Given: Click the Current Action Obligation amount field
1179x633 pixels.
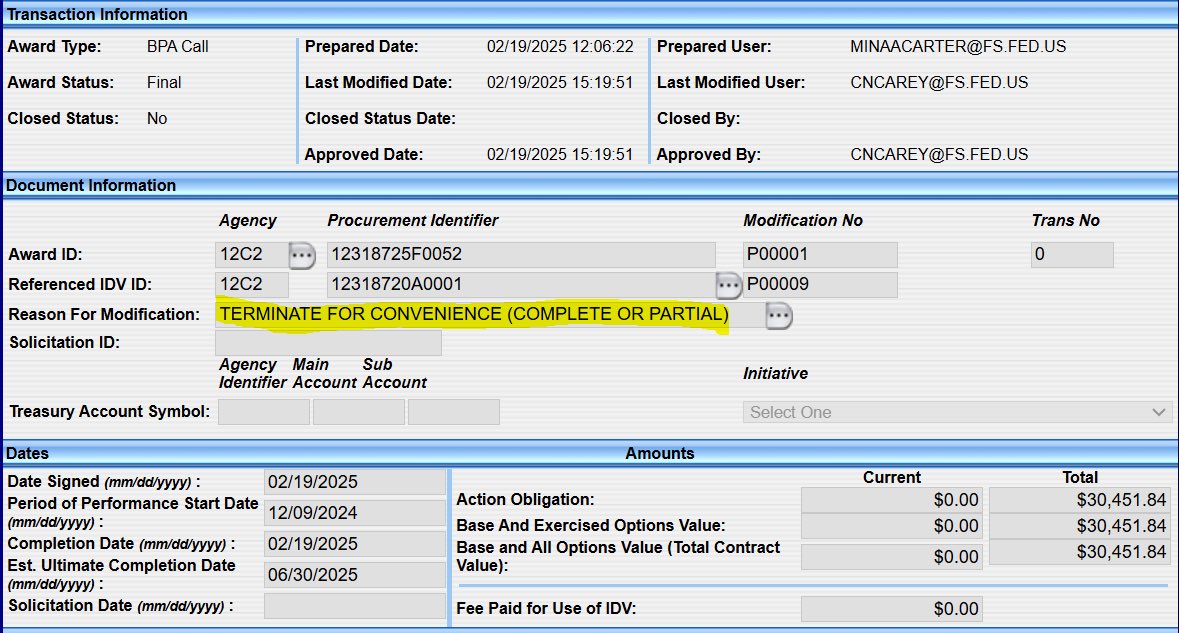Looking at the screenshot, I should pos(891,500).
